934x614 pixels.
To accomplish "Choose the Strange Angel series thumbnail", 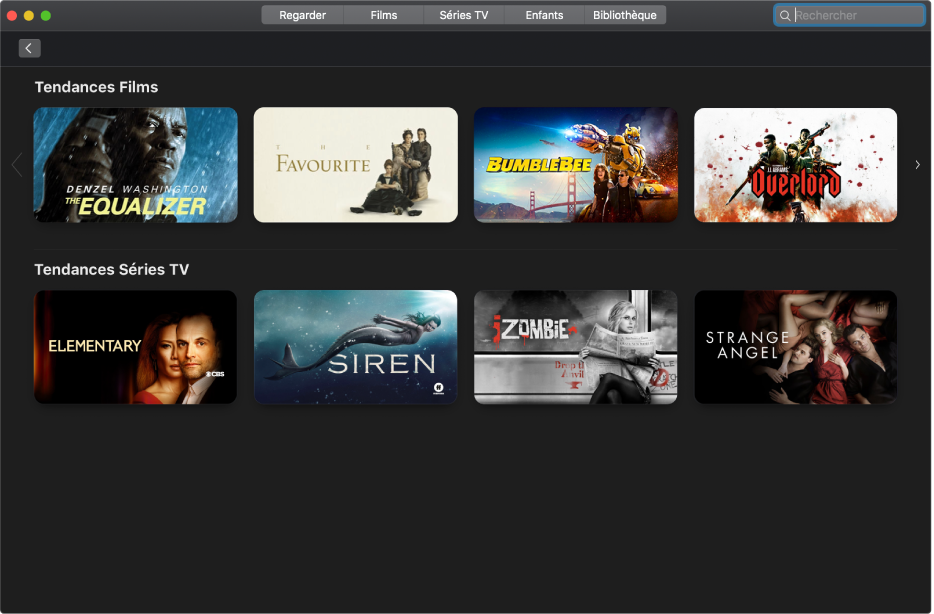I will (795, 347).
